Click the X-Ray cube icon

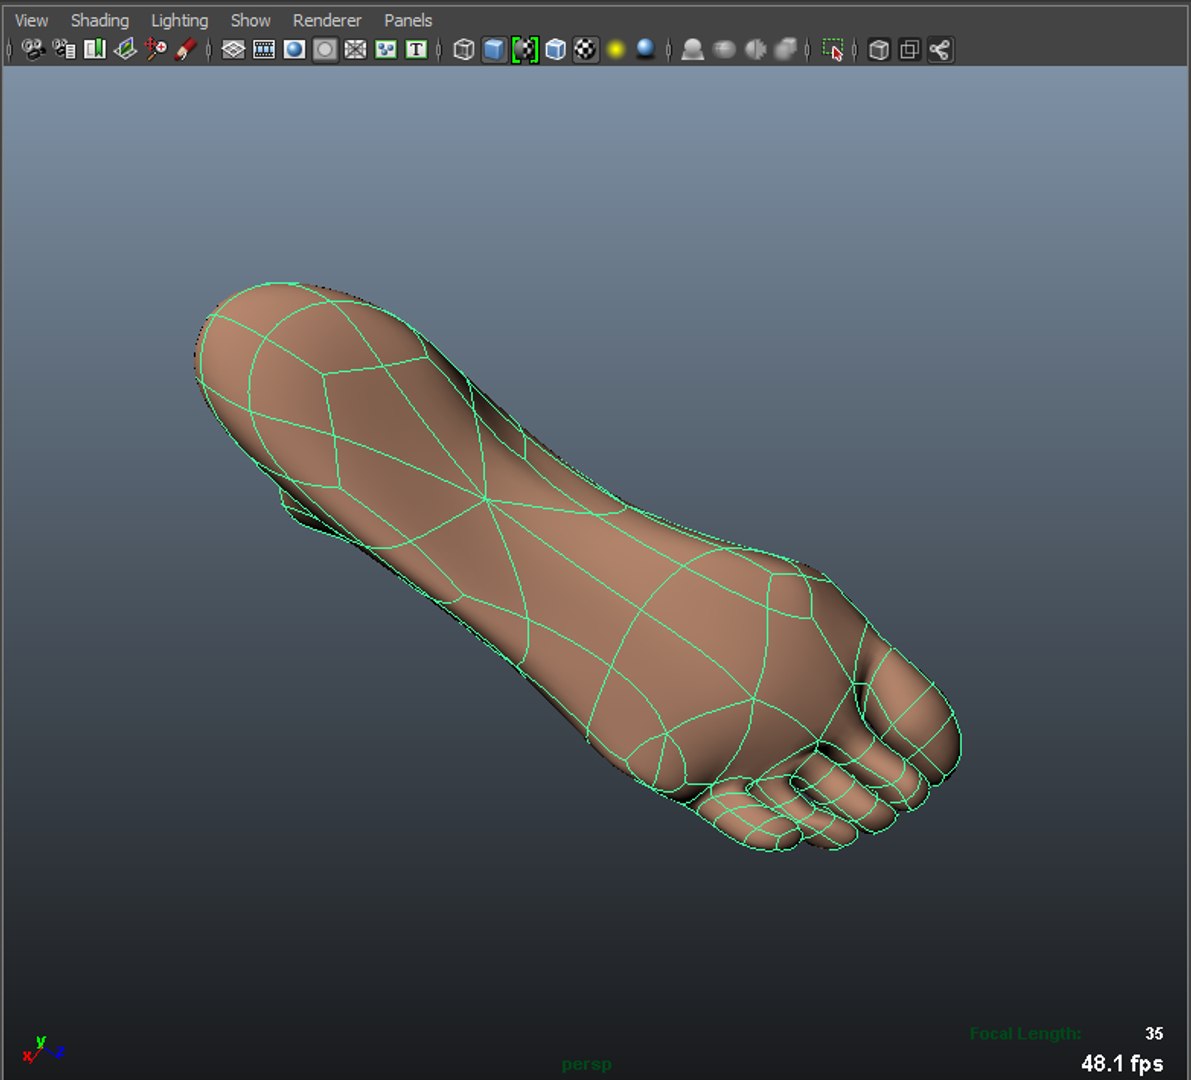[x=879, y=50]
